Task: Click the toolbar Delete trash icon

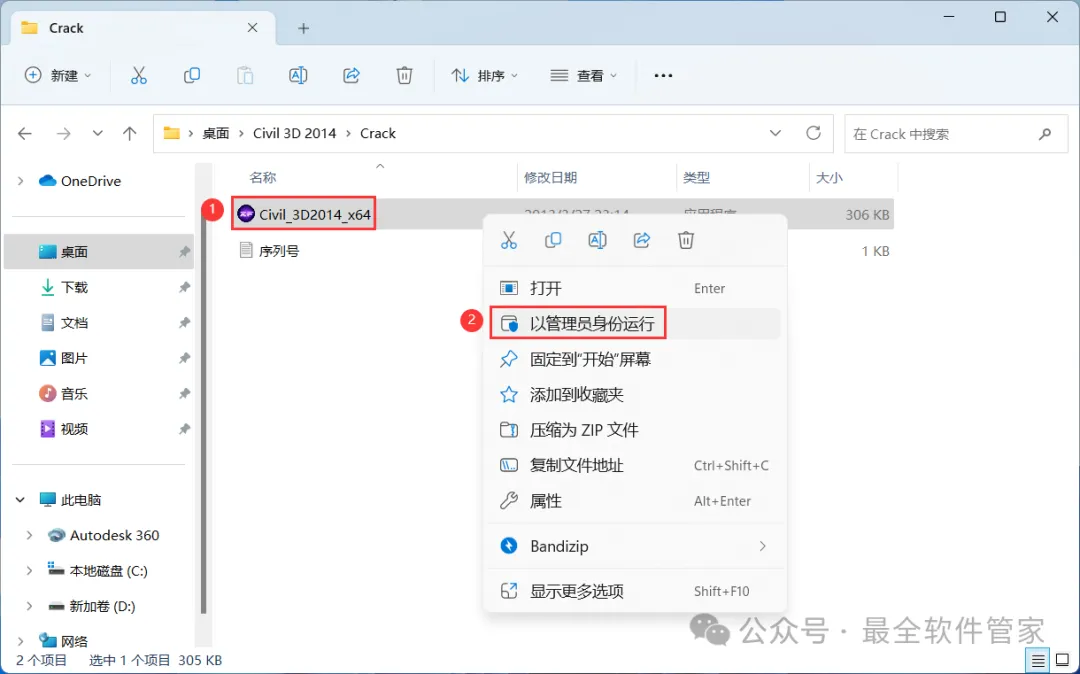Action: pyautogui.click(x=404, y=75)
